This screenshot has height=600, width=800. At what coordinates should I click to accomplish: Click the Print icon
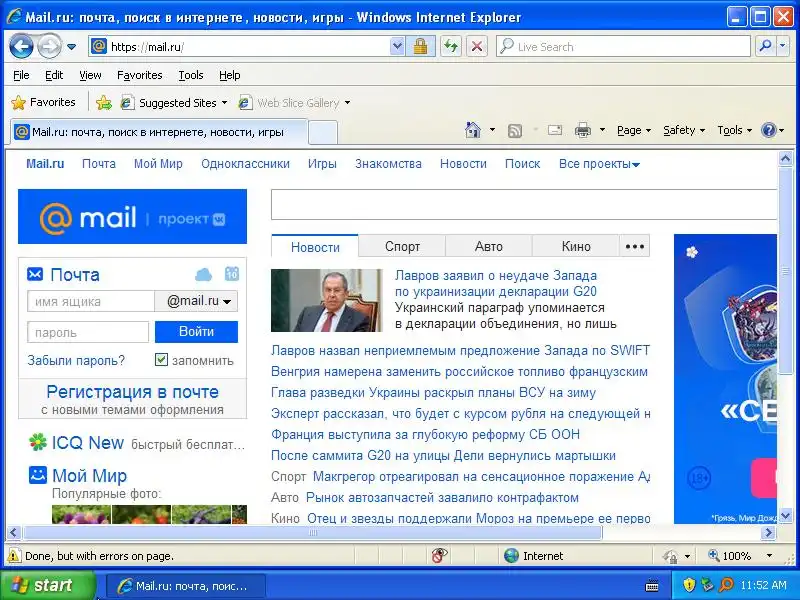583,131
